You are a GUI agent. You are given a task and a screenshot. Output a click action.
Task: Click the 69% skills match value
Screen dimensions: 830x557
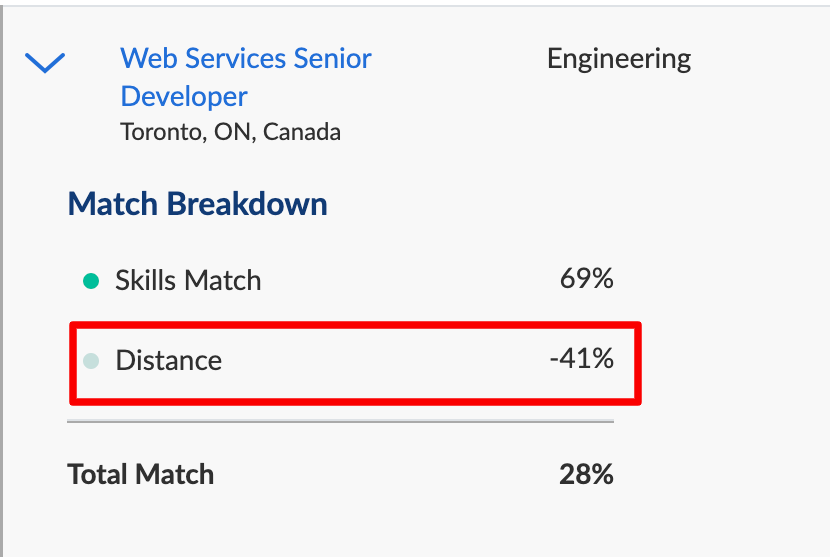(x=587, y=278)
